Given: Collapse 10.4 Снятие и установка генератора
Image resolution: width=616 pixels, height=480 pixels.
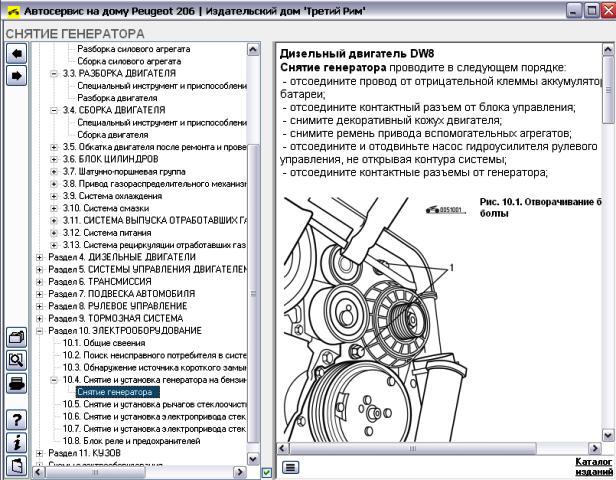Looking at the screenshot, I should tap(54, 380).
